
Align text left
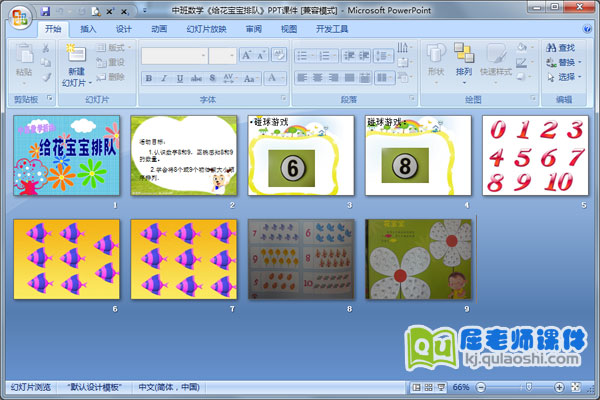point(302,78)
